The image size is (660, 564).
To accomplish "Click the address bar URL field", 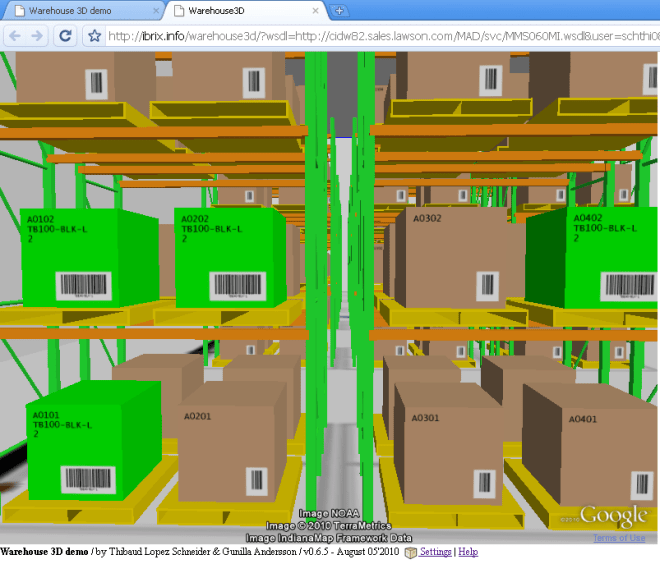I will click(x=380, y=36).
